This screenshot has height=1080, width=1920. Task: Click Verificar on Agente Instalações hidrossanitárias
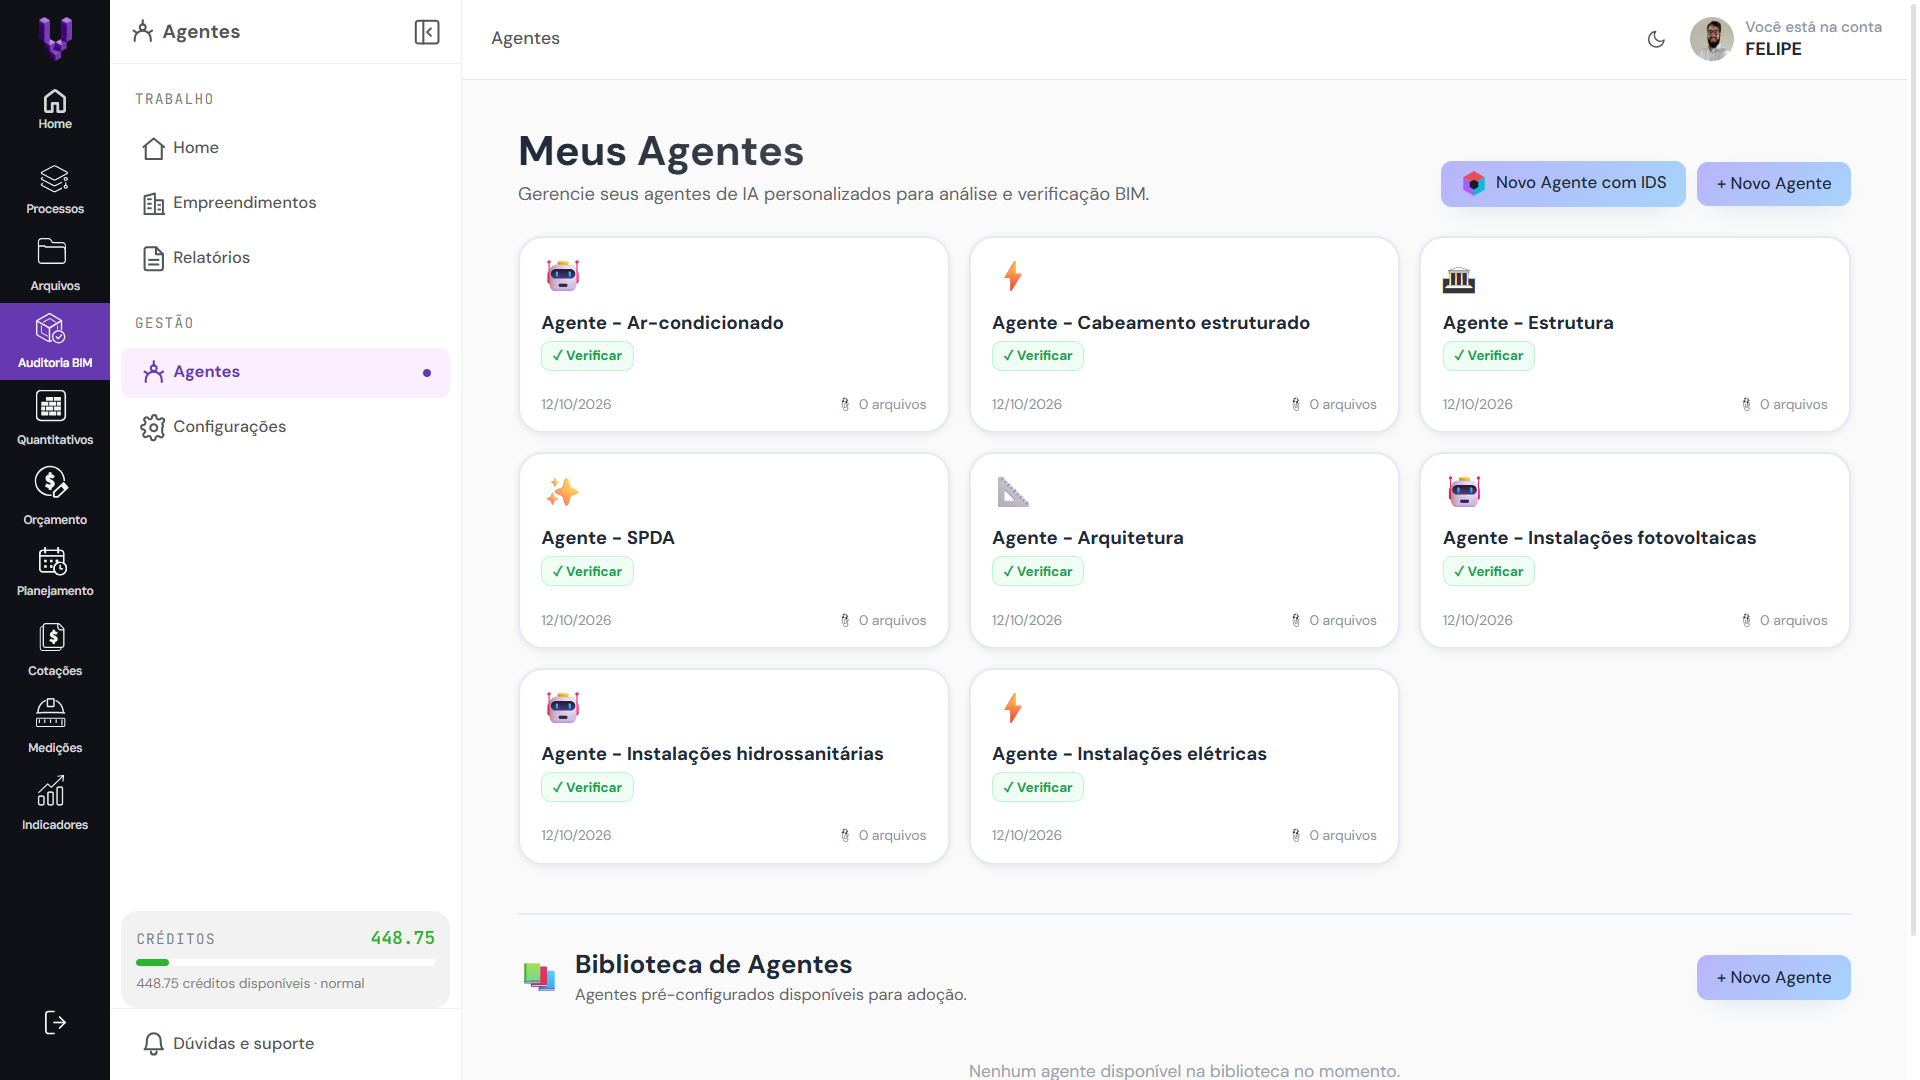(587, 787)
